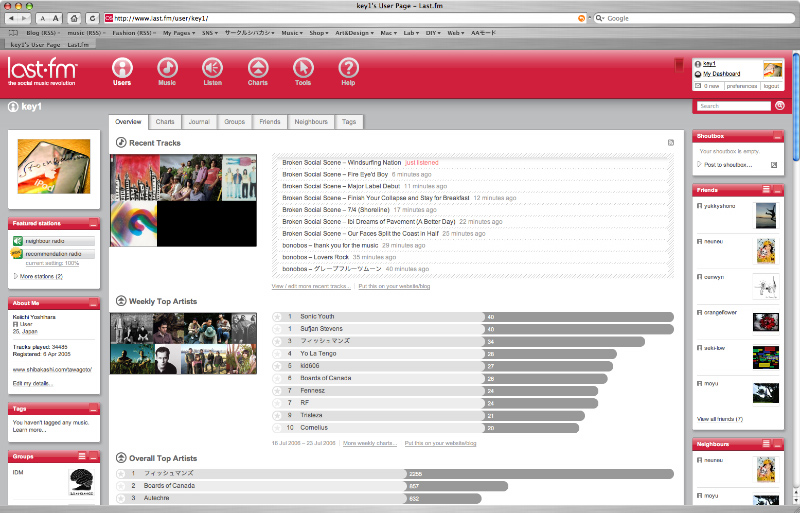Collapse the Friends panel
The height and width of the screenshot is (513, 800).
click(x=777, y=190)
